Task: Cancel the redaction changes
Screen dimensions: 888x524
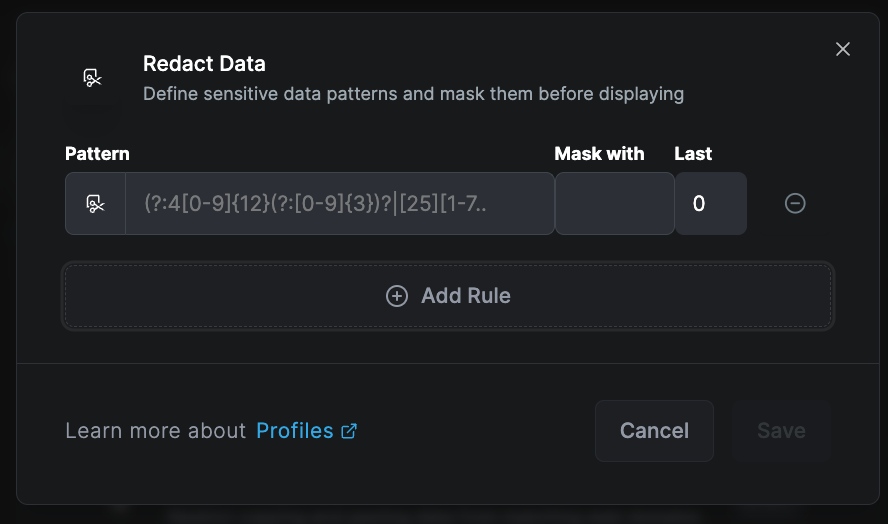Action: coord(654,431)
